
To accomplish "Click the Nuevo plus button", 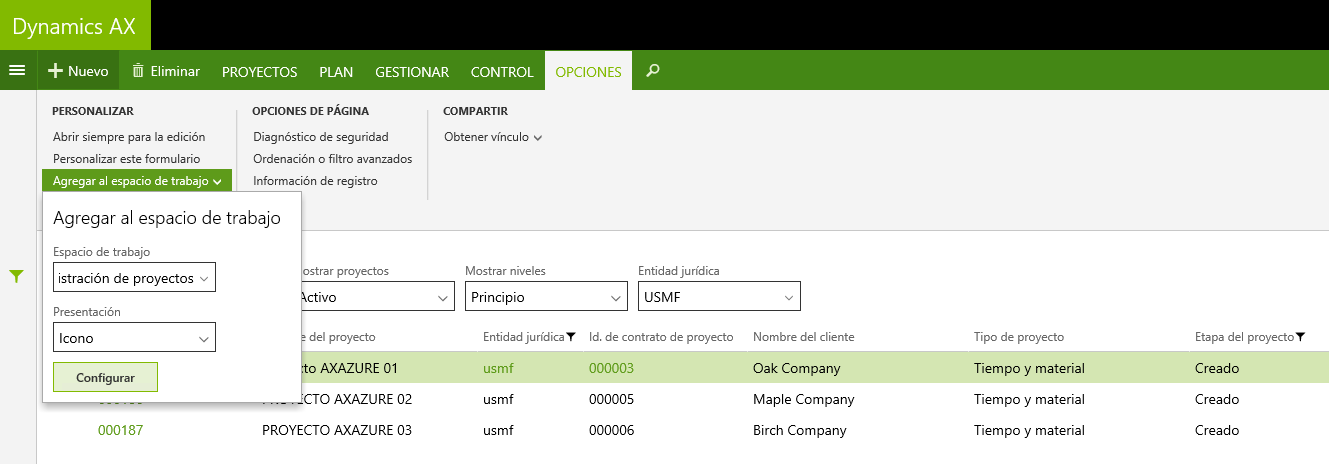I will [78, 71].
